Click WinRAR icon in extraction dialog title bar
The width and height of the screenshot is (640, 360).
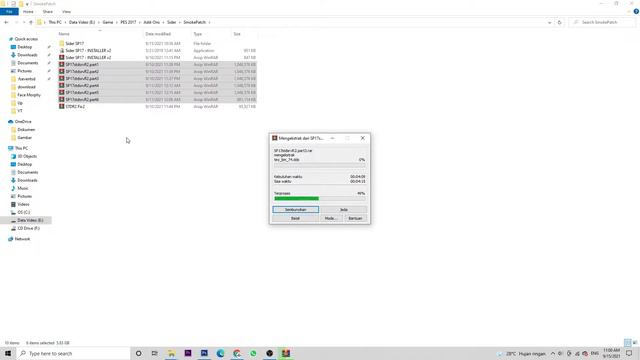(275, 138)
